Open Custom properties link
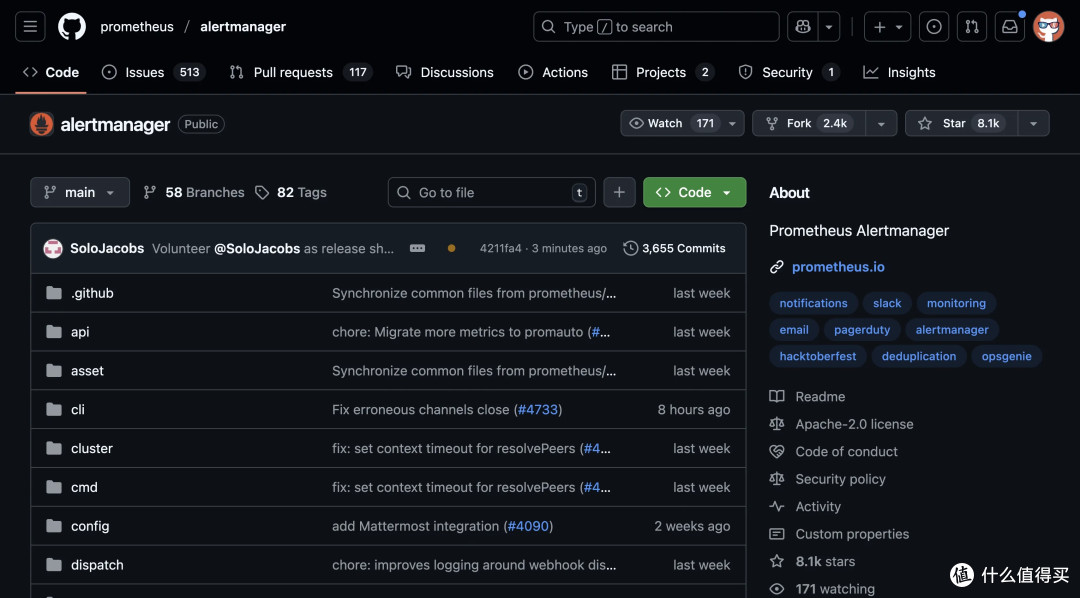Image resolution: width=1080 pixels, height=598 pixels. pyautogui.click(x=852, y=534)
